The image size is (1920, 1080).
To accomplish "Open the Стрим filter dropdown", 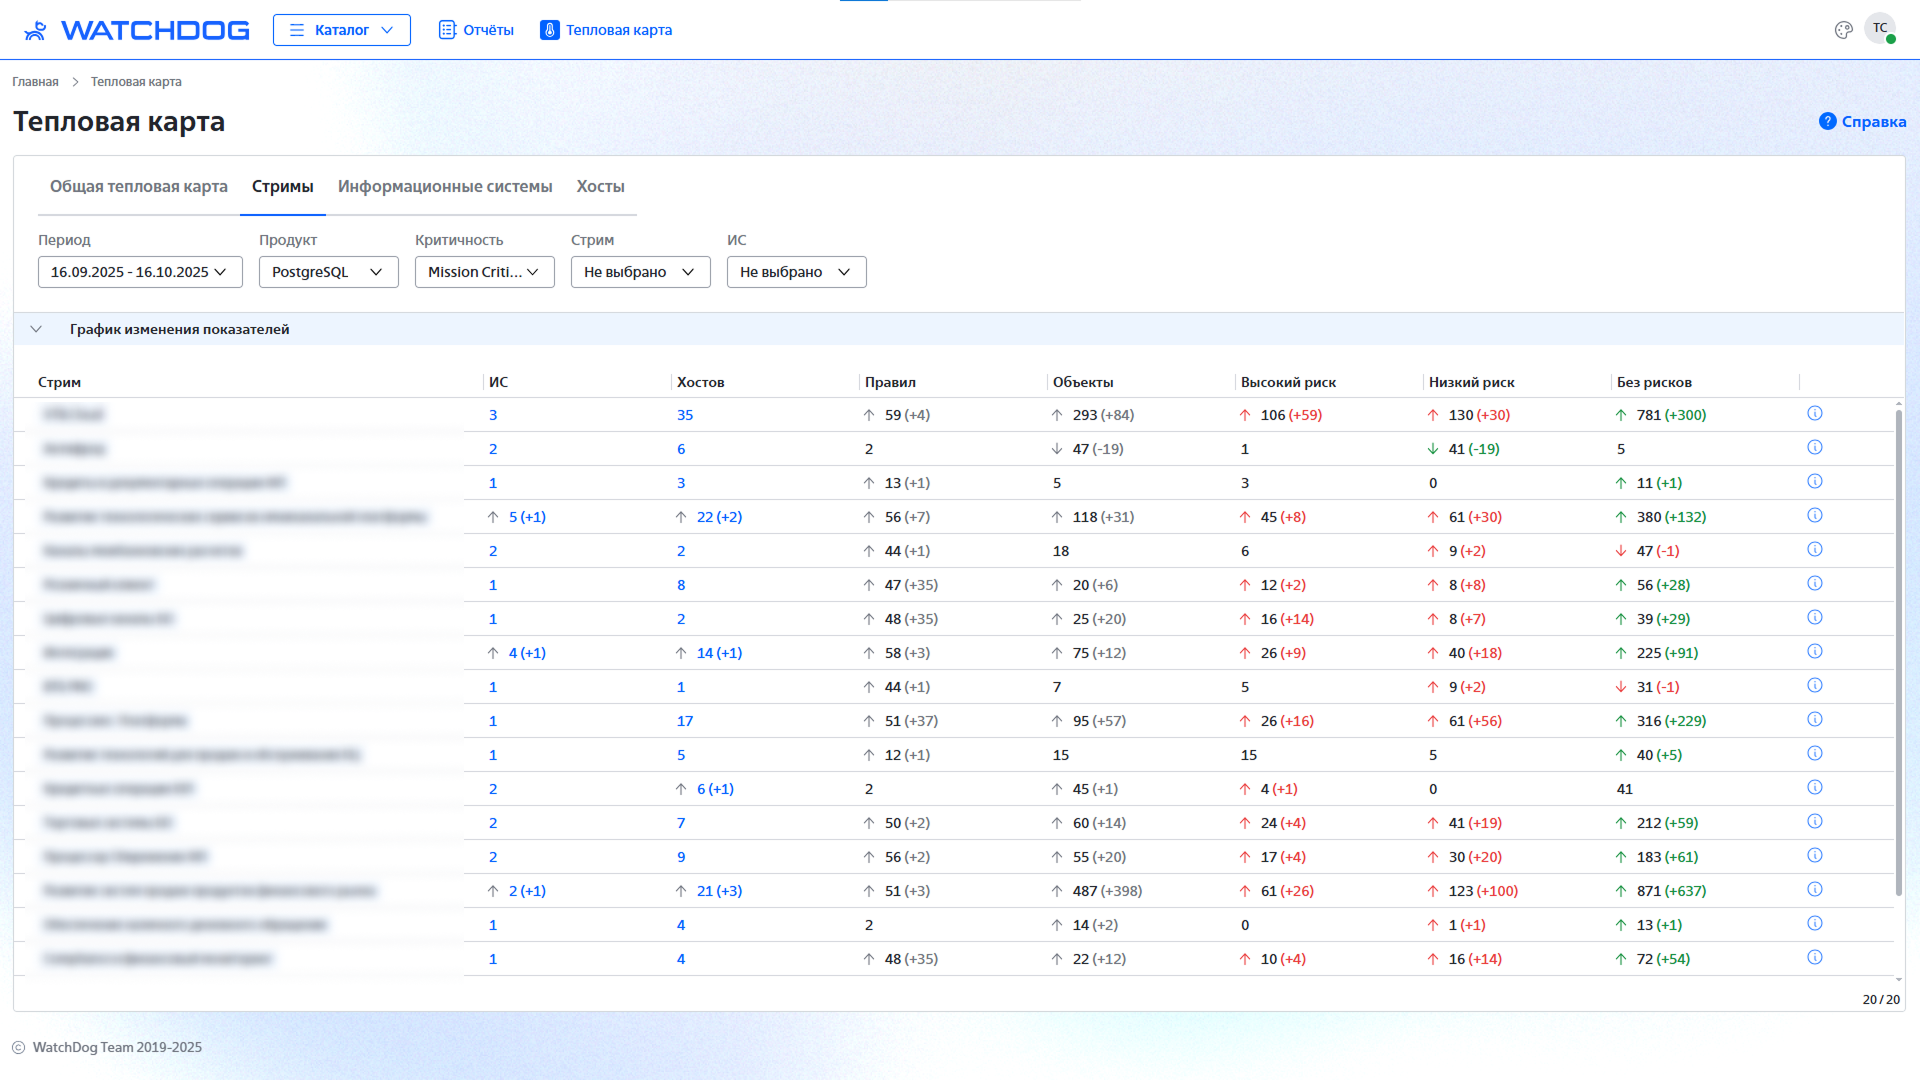I will pos(640,272).
